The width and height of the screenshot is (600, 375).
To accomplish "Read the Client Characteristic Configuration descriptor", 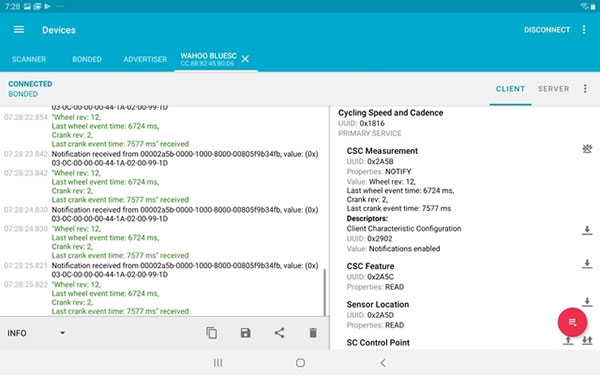I will (587, 230).
